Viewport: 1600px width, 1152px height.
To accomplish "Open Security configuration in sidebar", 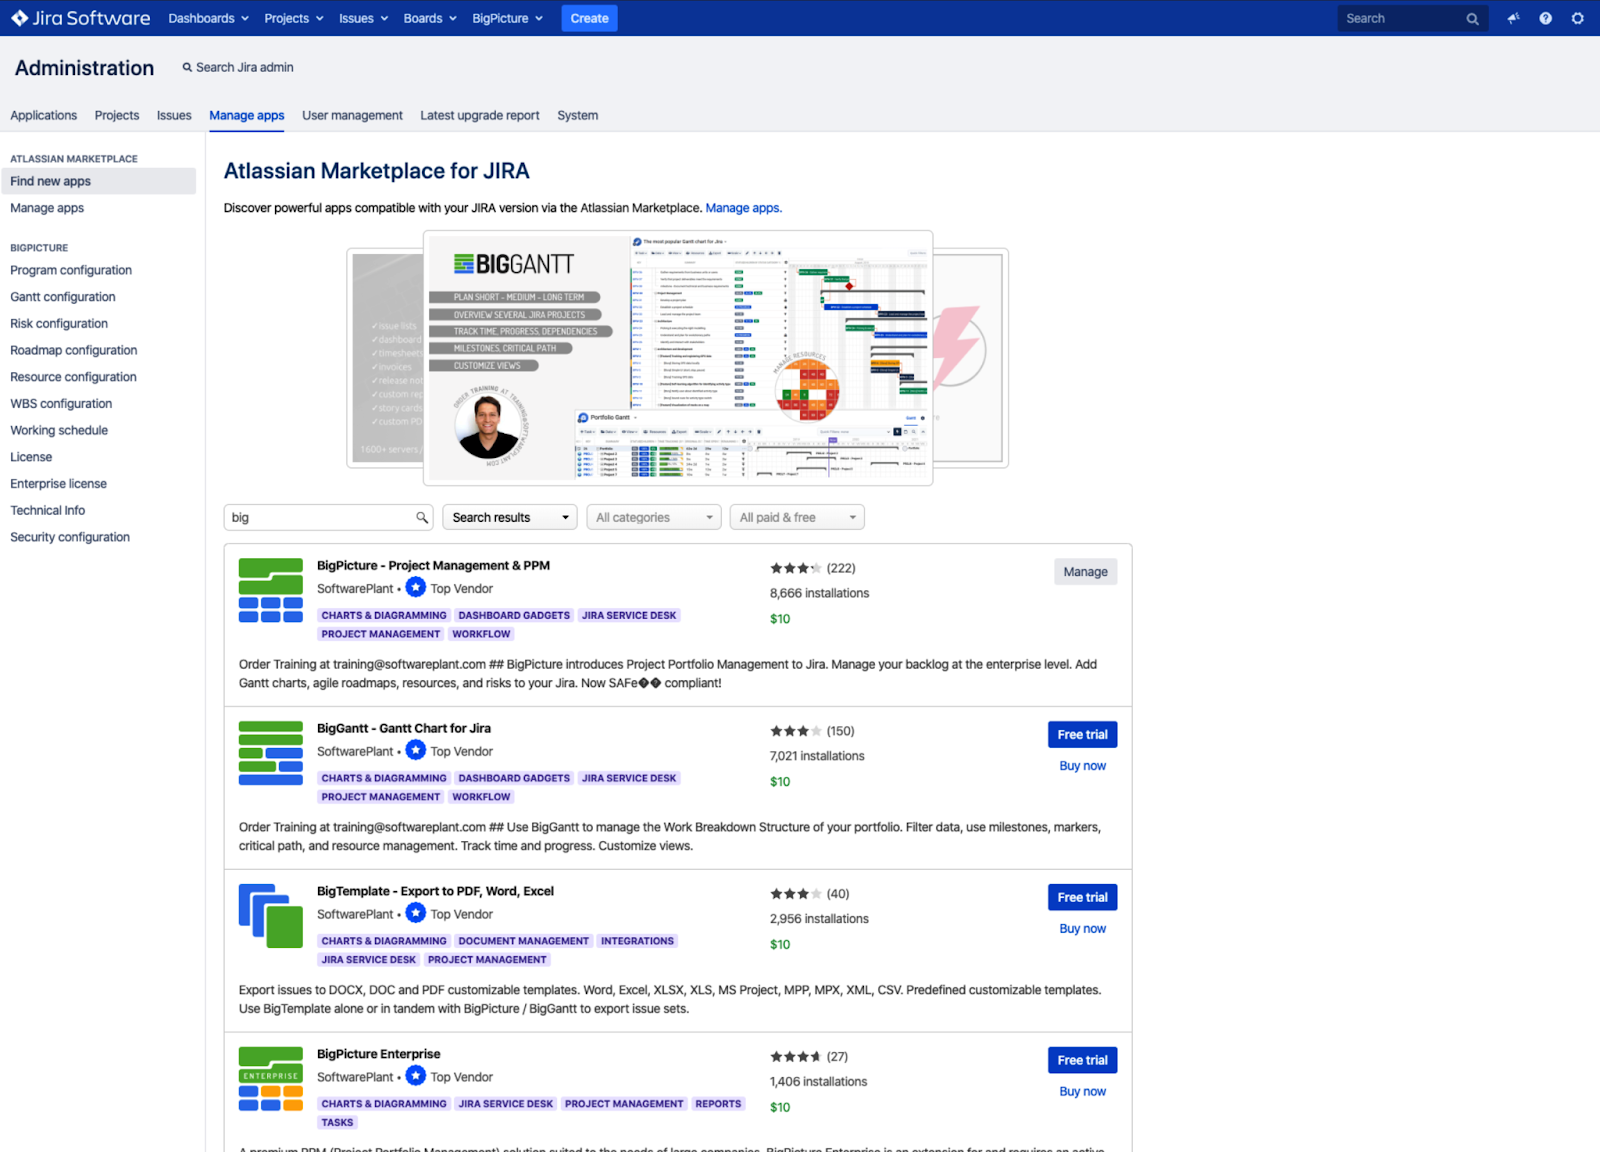I will (x=70, y=537).
